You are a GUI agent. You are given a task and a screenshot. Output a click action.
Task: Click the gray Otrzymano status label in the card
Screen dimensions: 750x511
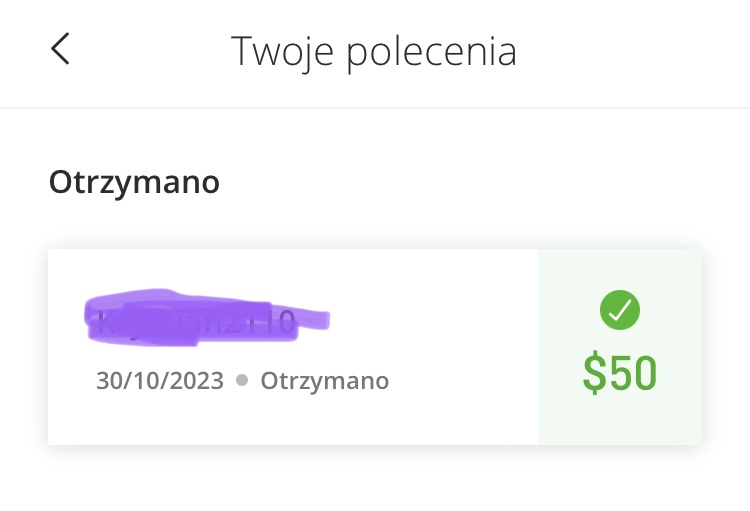point(325,381)
